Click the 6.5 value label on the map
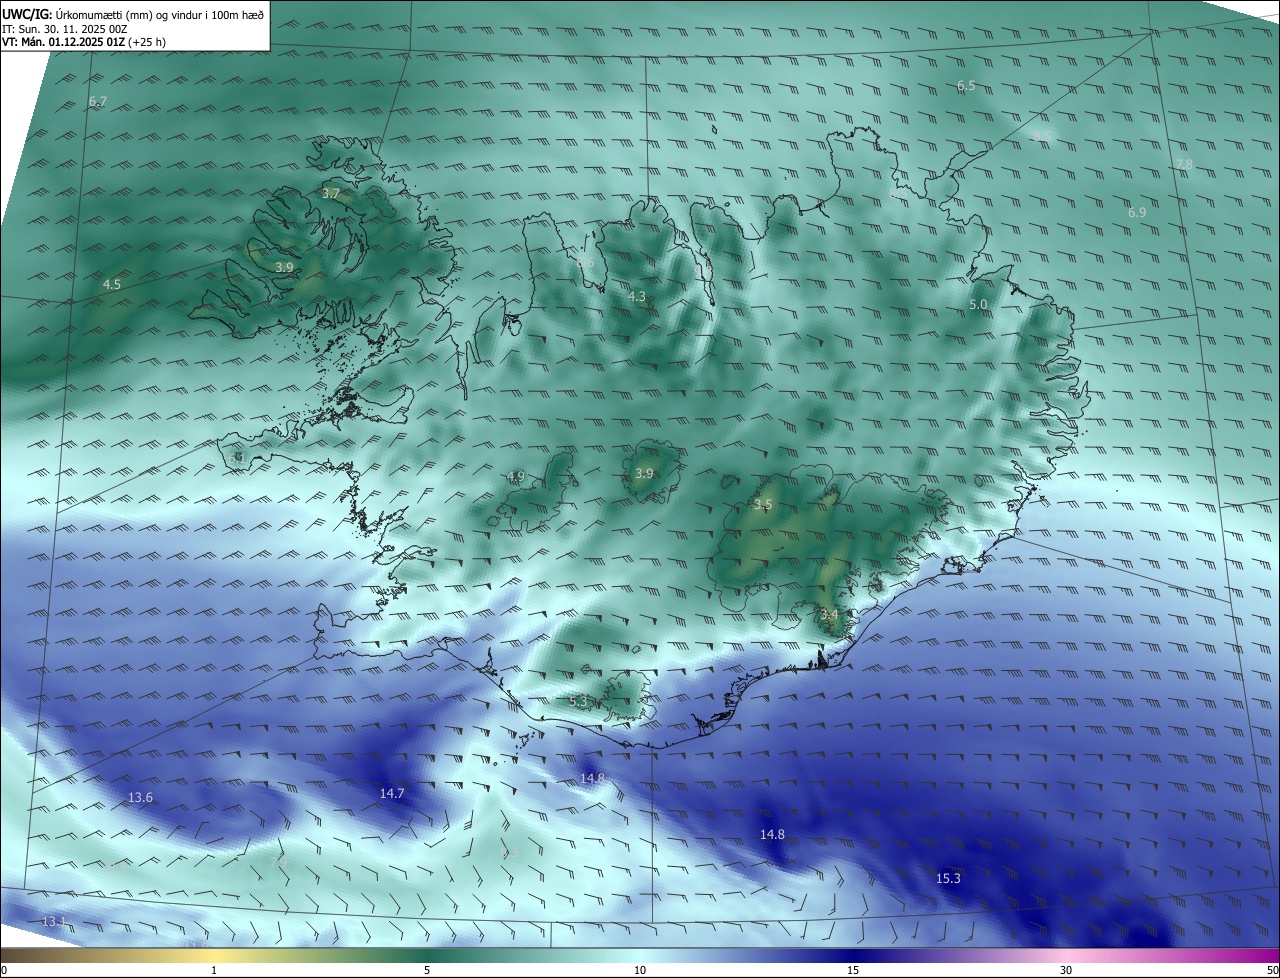 tap(966, 86)
